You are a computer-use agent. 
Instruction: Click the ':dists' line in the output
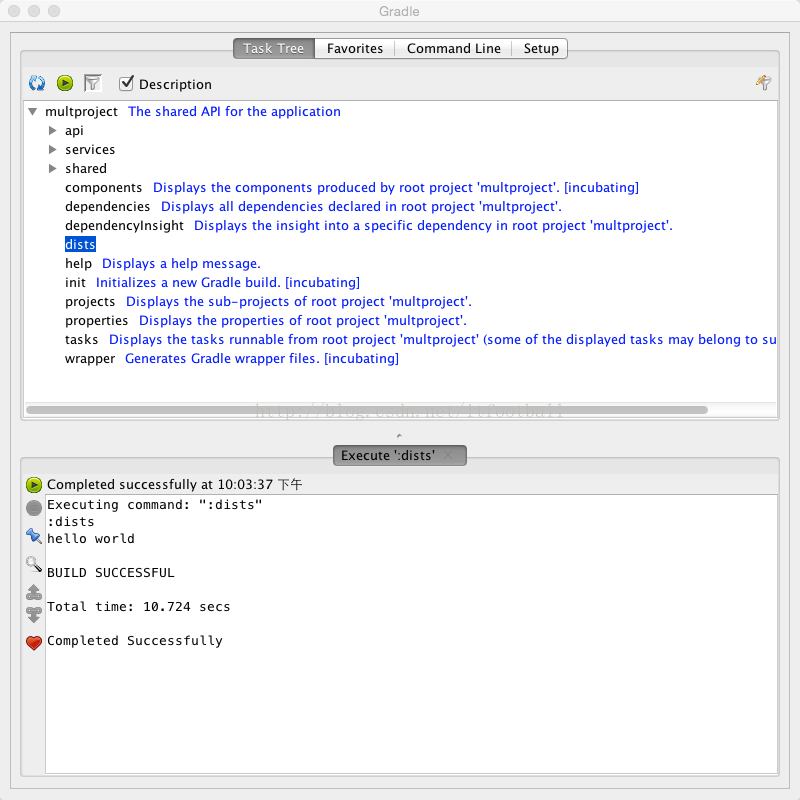click(x=70, y=522)
